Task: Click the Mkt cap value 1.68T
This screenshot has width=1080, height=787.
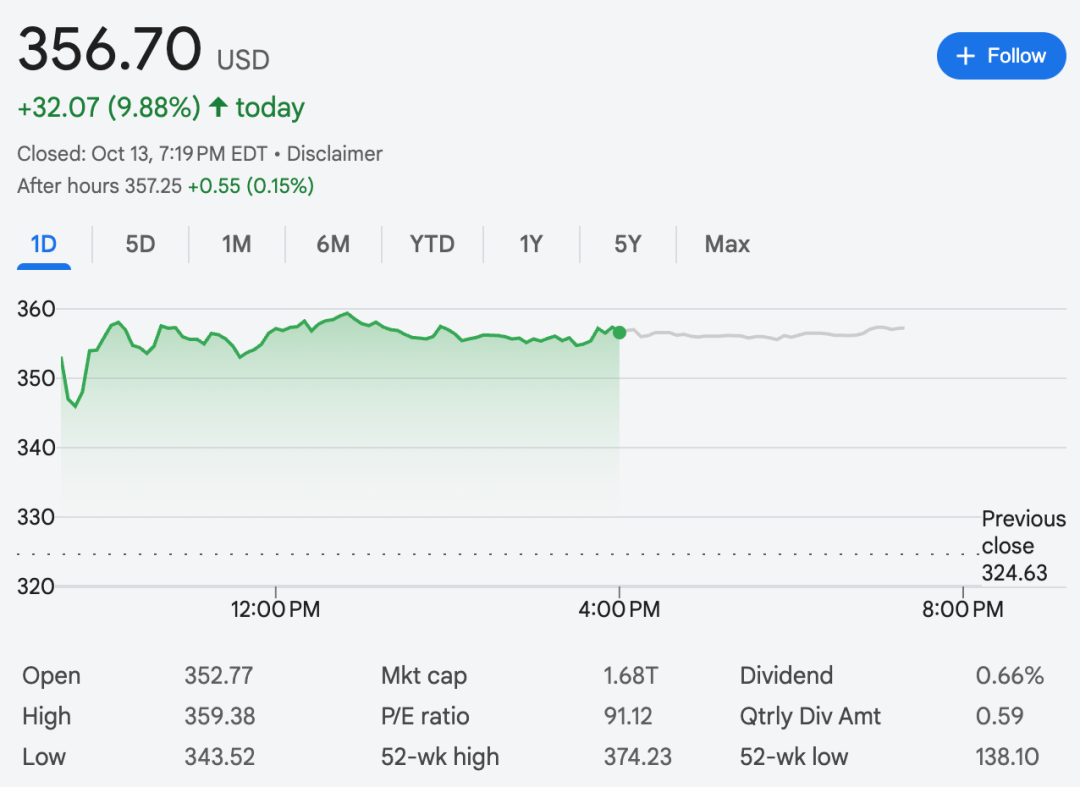Action: (630, 676)
